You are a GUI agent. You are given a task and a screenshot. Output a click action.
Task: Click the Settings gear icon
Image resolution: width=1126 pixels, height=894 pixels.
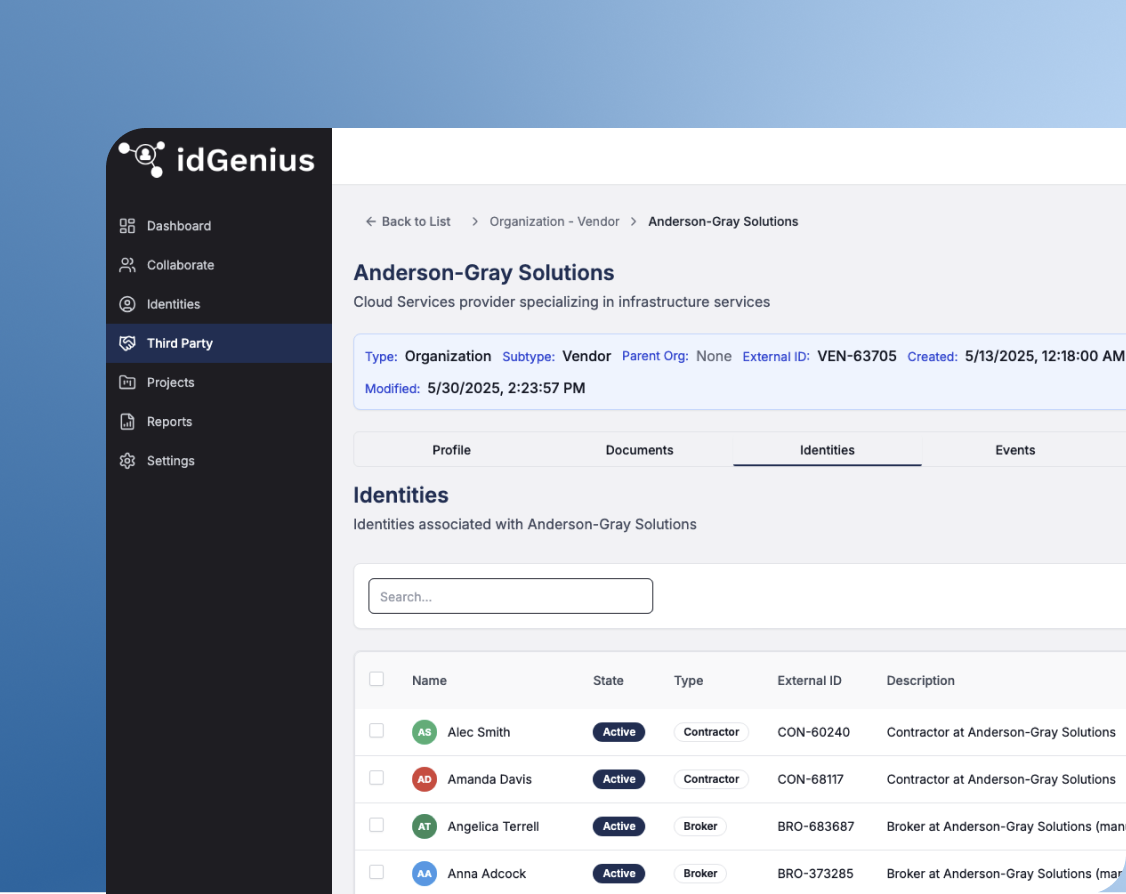point(127,460)
